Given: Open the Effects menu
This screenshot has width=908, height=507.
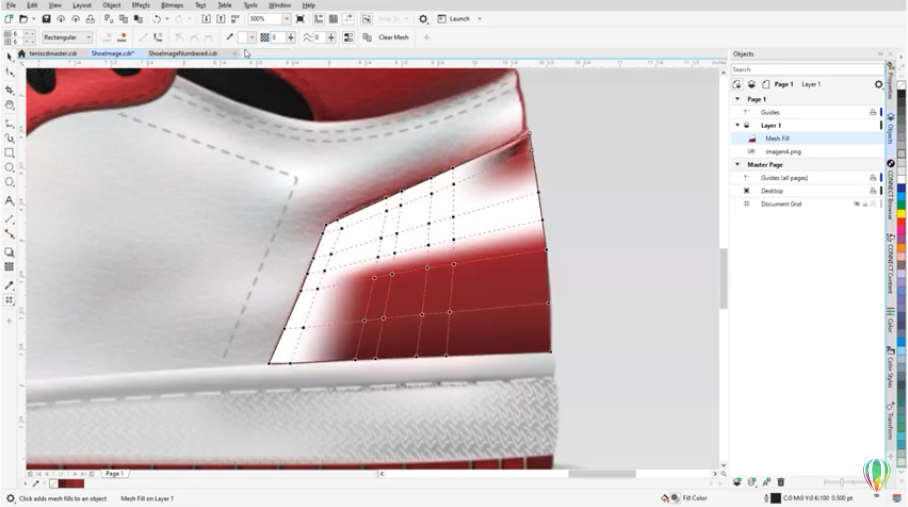Looking at the screenshot, I should point(141,5).
